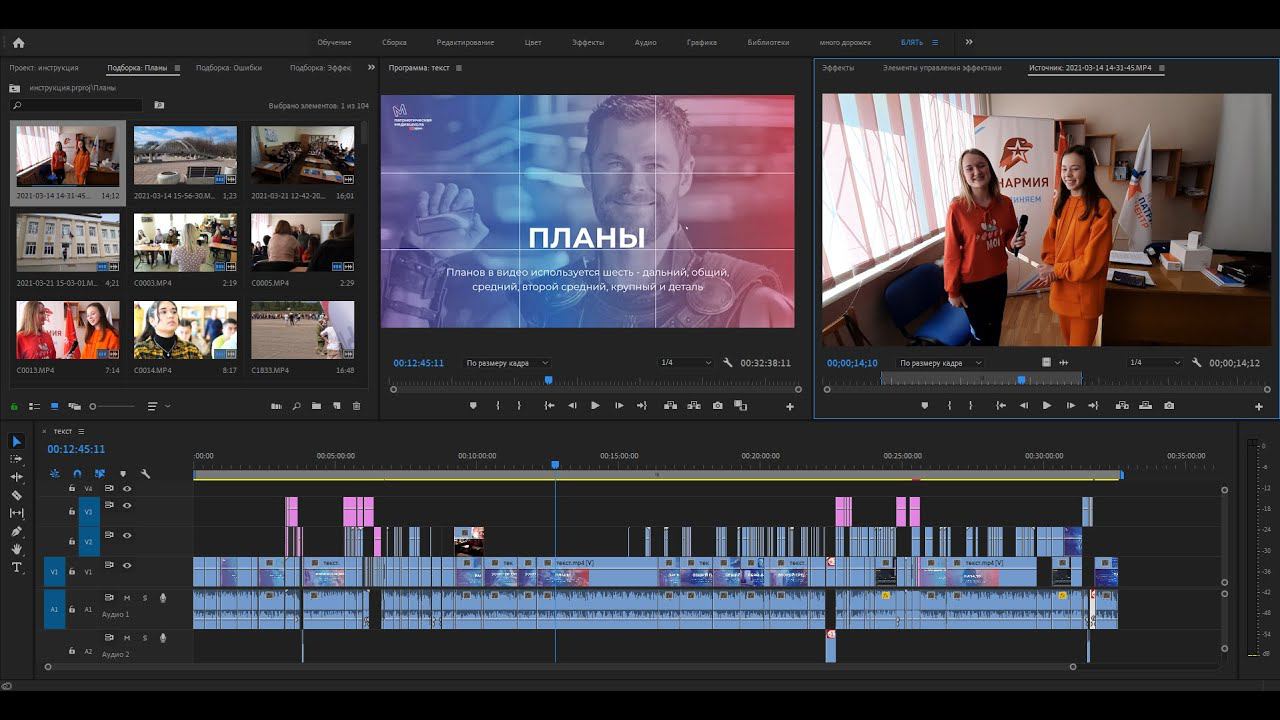1280x720 pixels.
Task: Toggle lock on track V2
Action: tap(72, 541)
